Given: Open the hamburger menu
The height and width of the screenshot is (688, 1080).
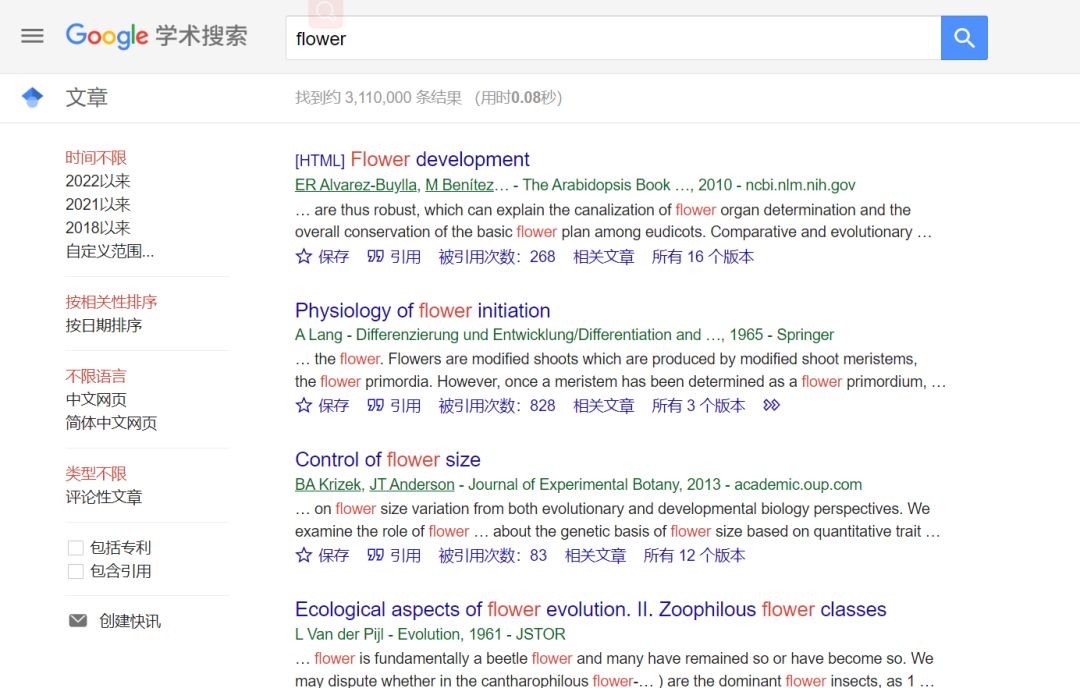Looking at the screenshot, I should pyautogui.click(x=33, y=36).
